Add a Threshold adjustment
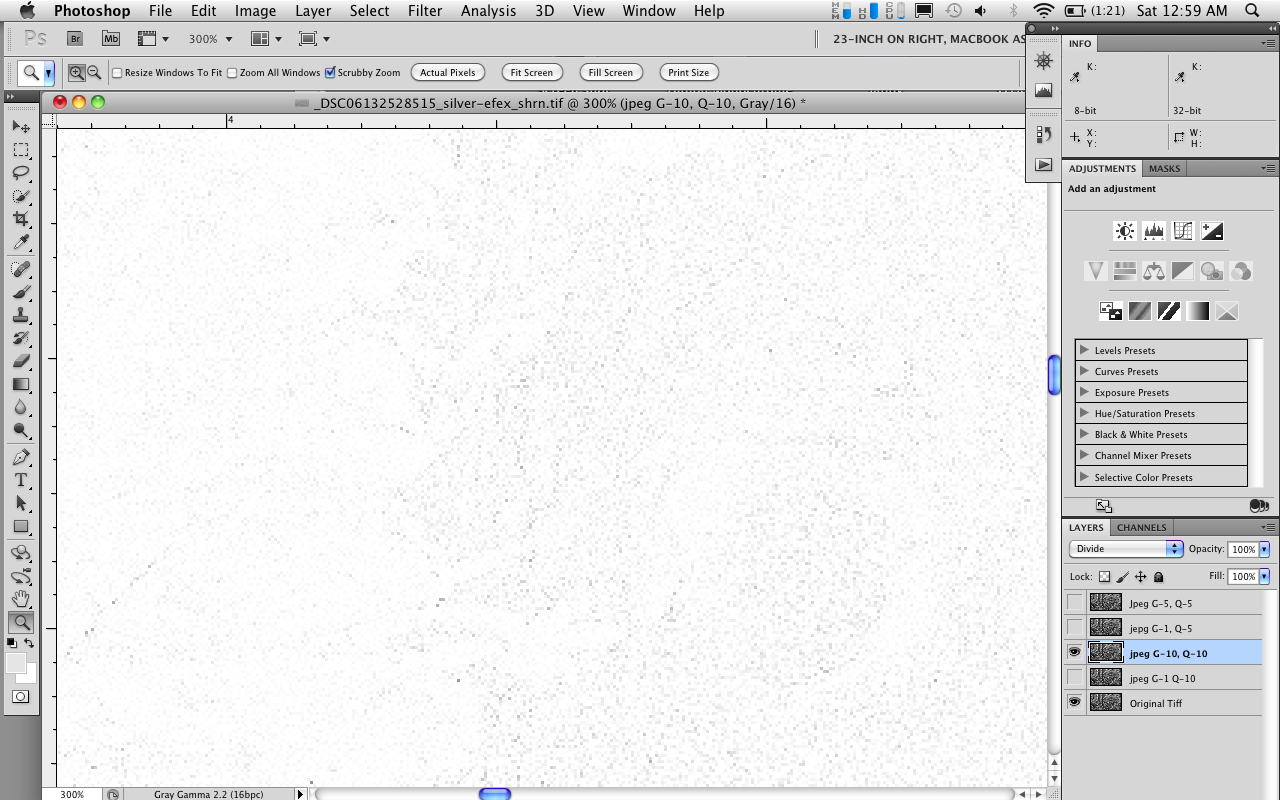 pos(1169,311)
